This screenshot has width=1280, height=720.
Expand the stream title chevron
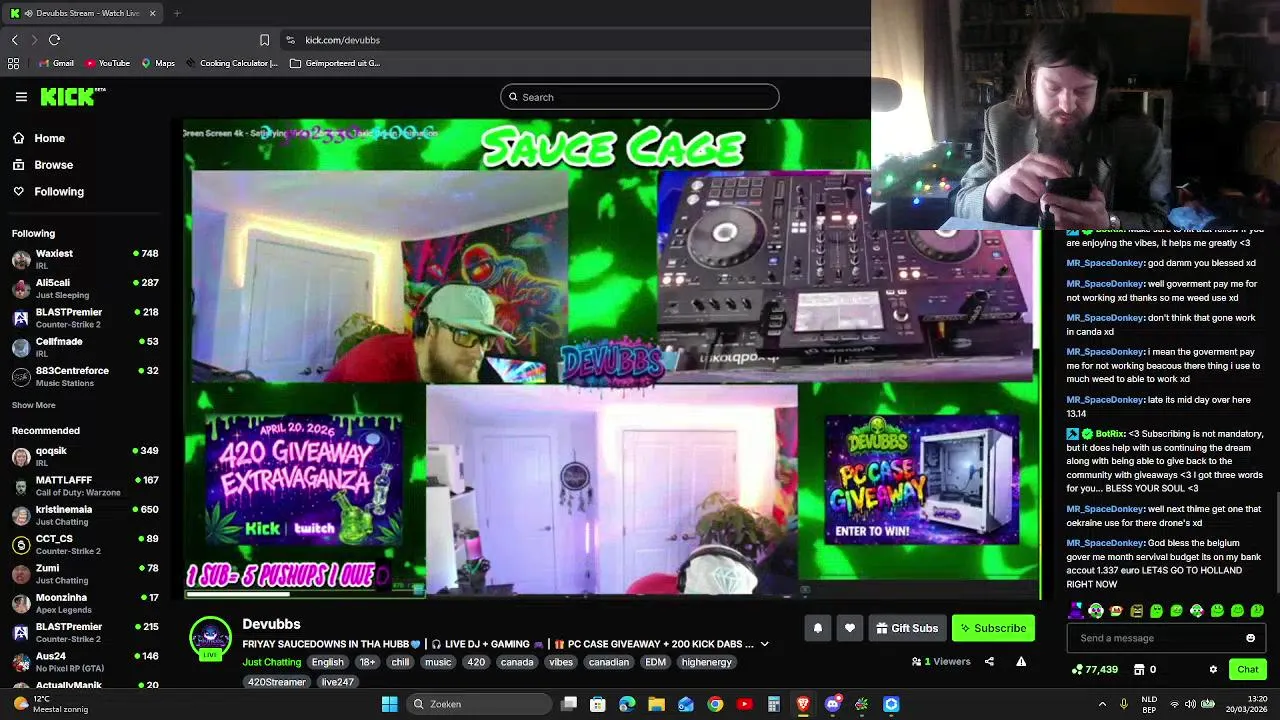(x=765, y=644)
